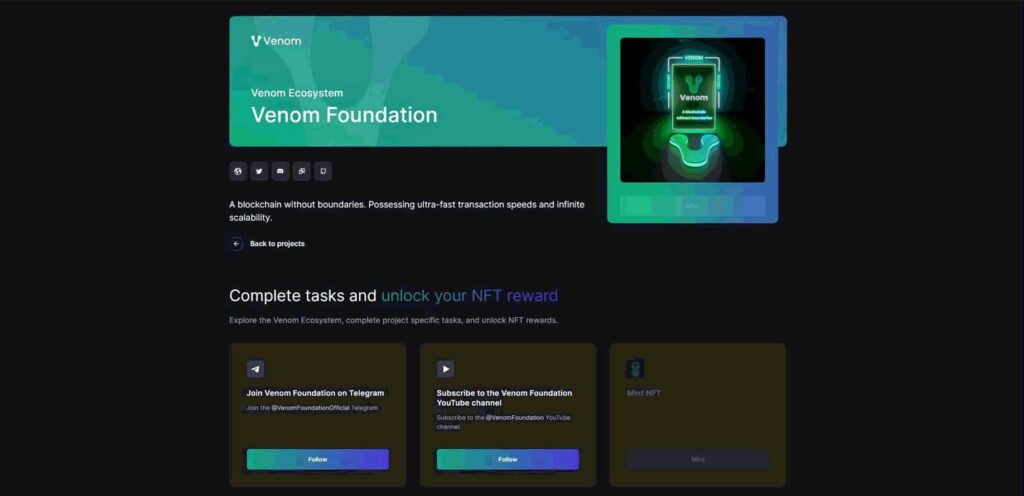Open the chat bubbles forum icon

[x=302, y=171]
